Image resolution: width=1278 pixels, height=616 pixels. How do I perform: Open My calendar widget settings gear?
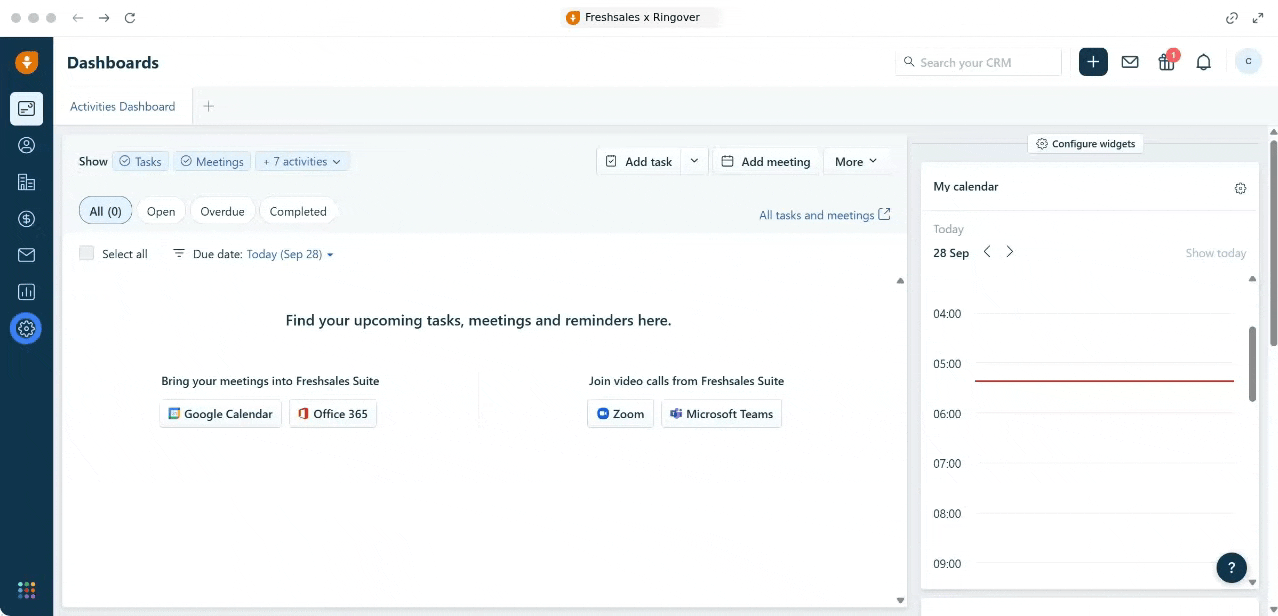point(1240,188)
